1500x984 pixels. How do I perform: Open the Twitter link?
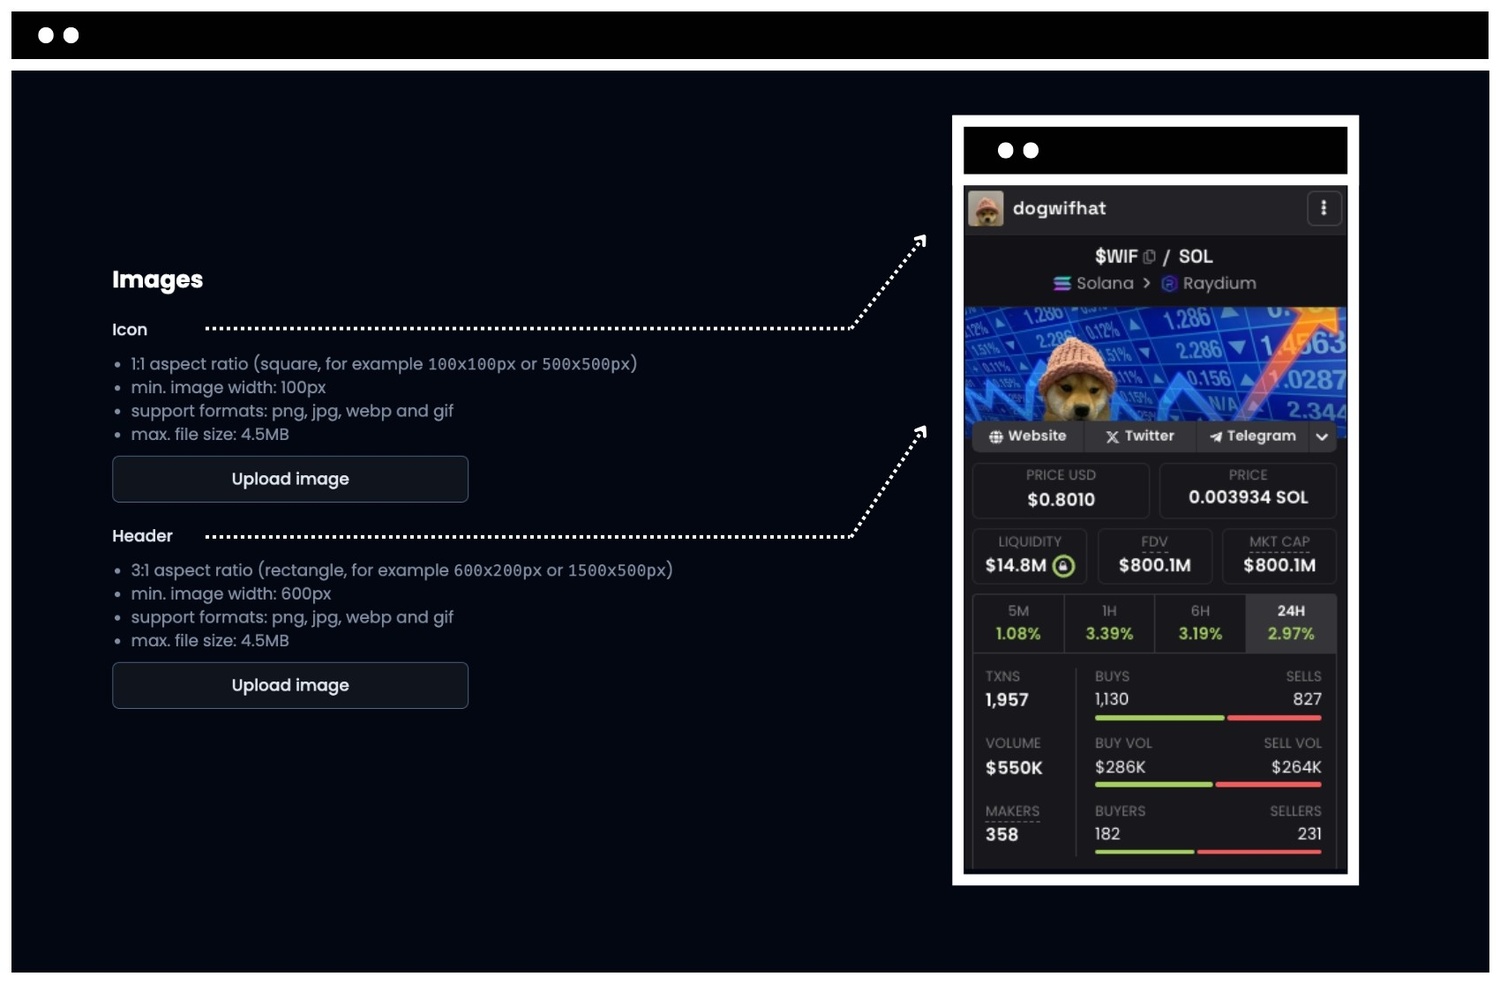click(x=1140, y=436)
